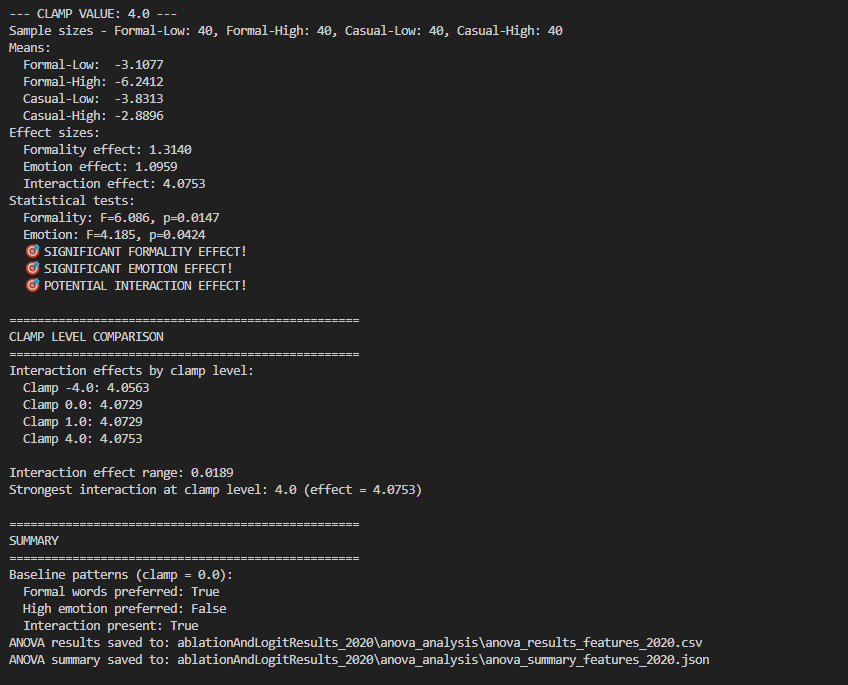
Task: Click the Emotion F=4.185 statistical test line
Action: click(114, 234)
